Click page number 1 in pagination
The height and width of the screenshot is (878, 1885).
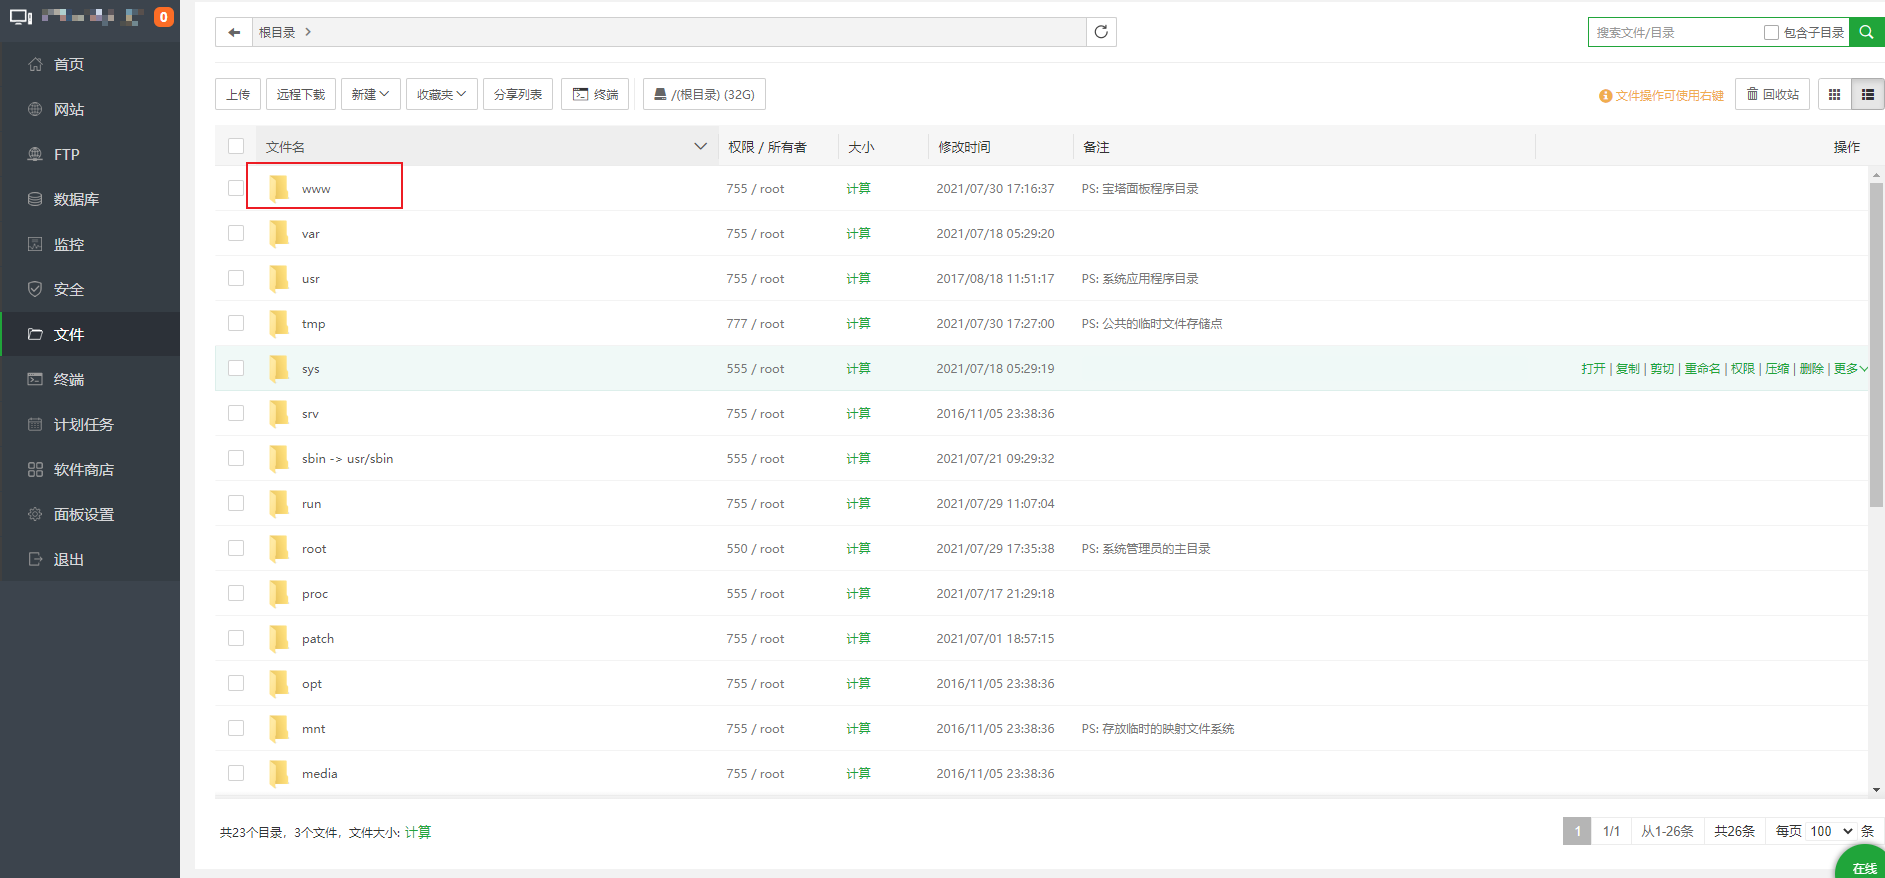(1577, 831)
